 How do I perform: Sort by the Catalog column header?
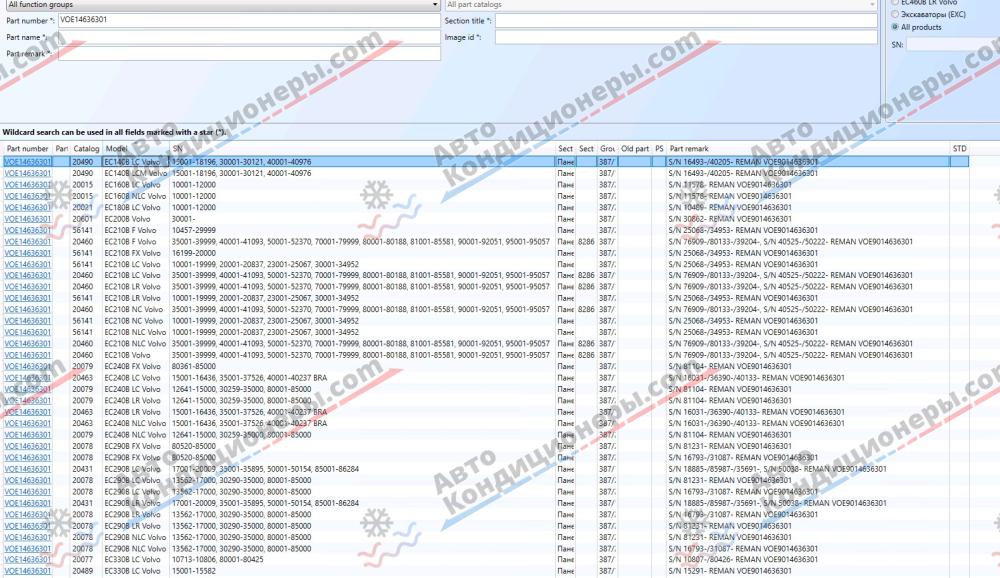(86, 149)
